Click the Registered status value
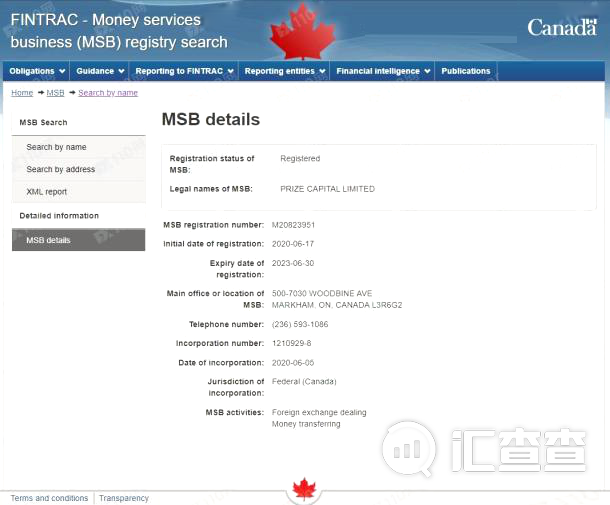Image resolution: width=610 pixels, height=505 pixels. click(300, 159)
